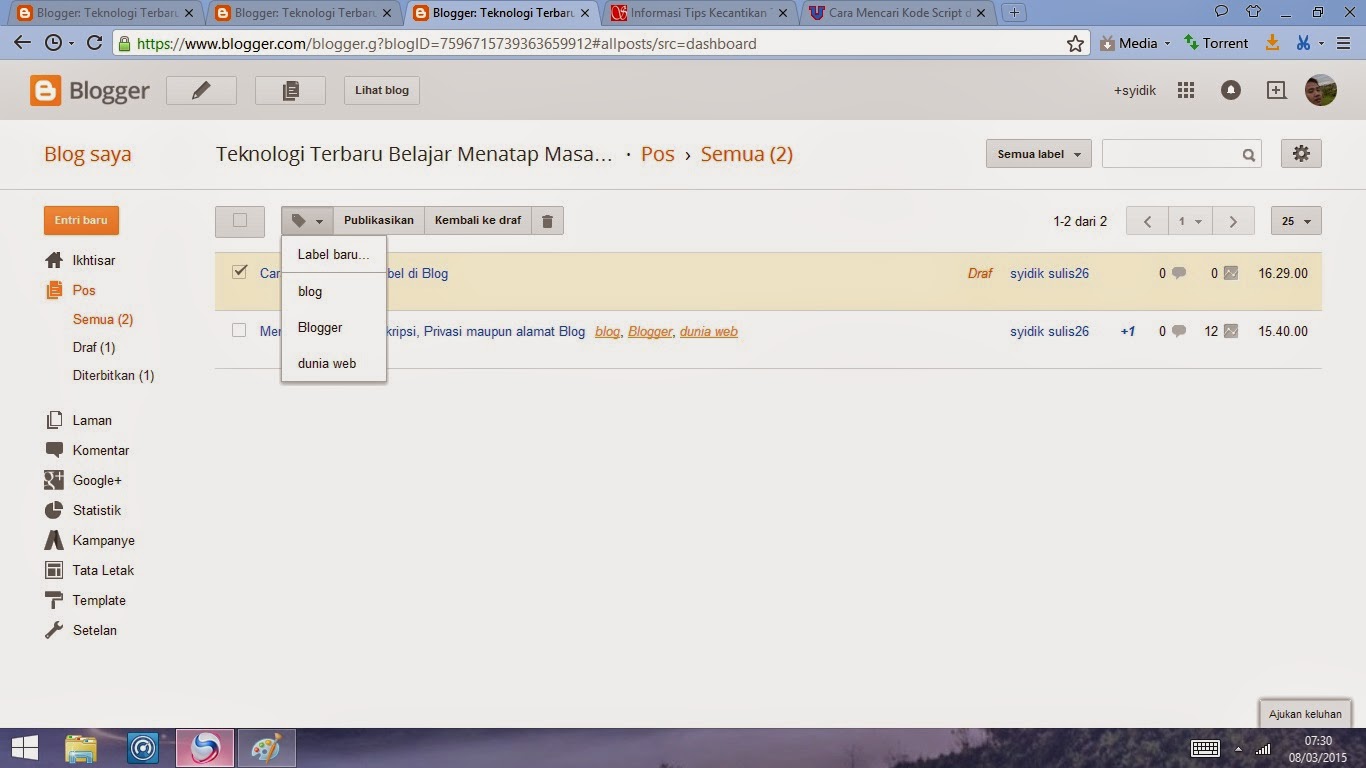Go to previous page arrow
This screenshot has height=768, width=1366.
tap(1147, 221)
